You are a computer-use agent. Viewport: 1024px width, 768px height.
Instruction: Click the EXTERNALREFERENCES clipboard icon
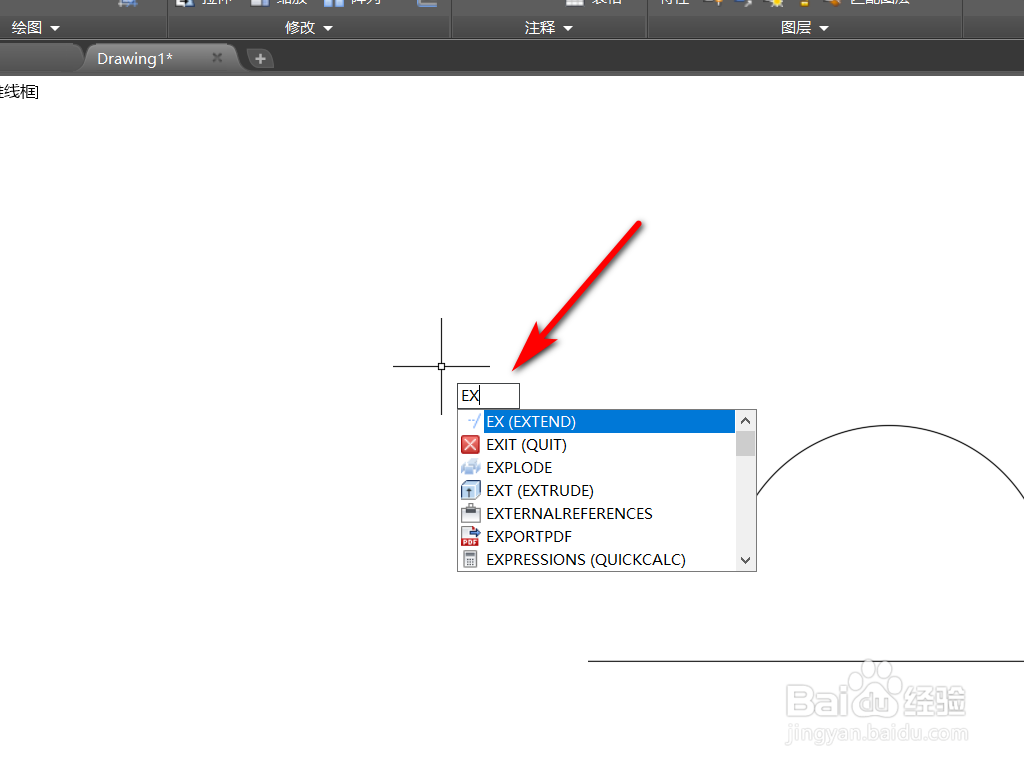pos(470,513)
